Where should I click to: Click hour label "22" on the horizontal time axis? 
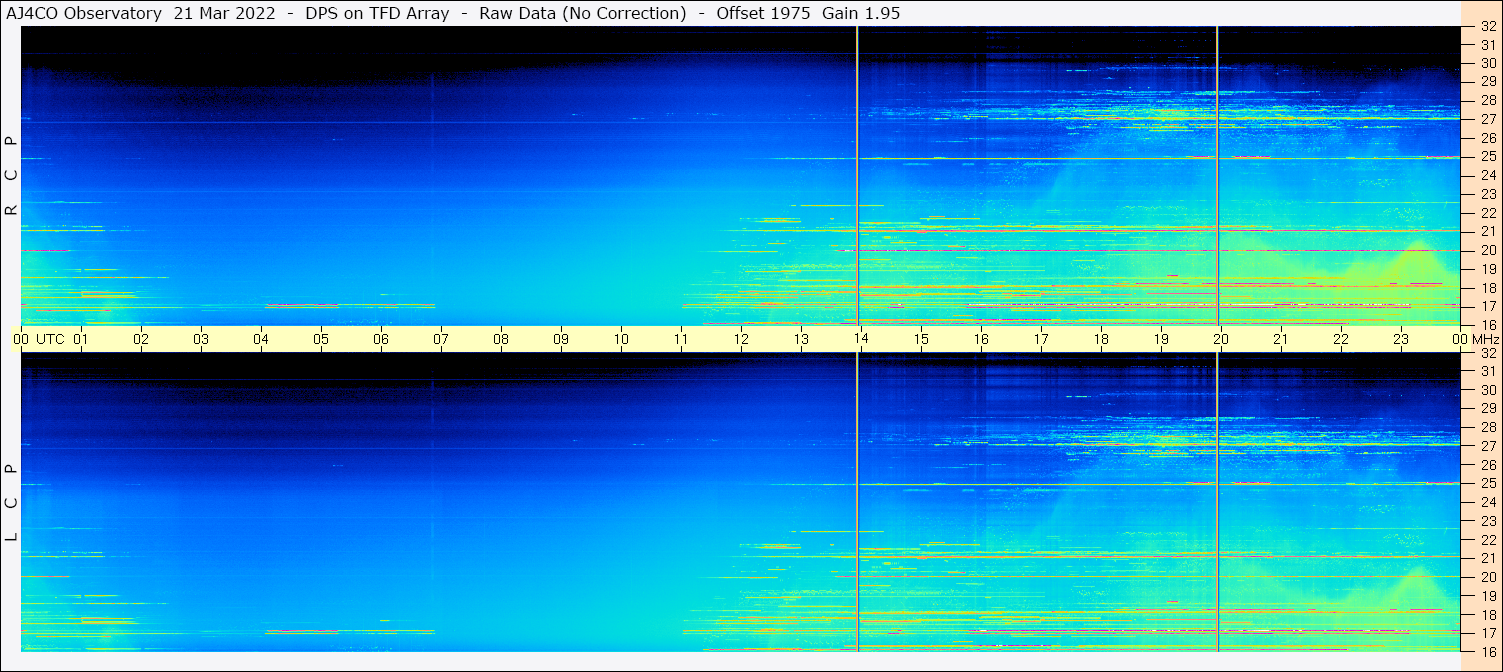pyautogui.click(x=1341, y=339)
